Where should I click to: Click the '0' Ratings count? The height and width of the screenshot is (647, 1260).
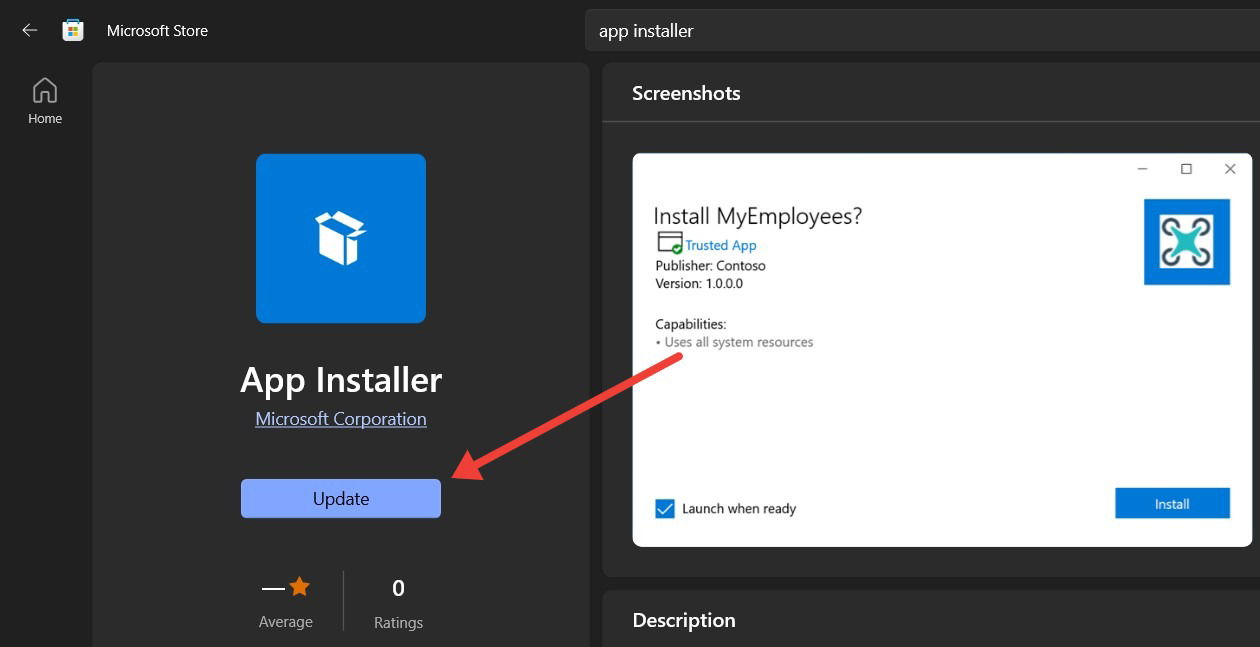coord(398,588)
